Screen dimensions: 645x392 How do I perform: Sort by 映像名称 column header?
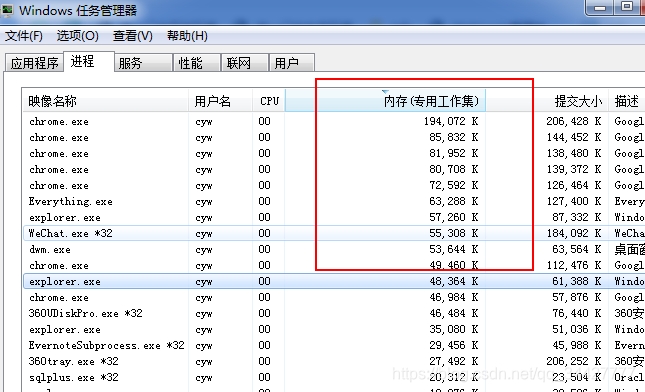[x=105, y=101]
